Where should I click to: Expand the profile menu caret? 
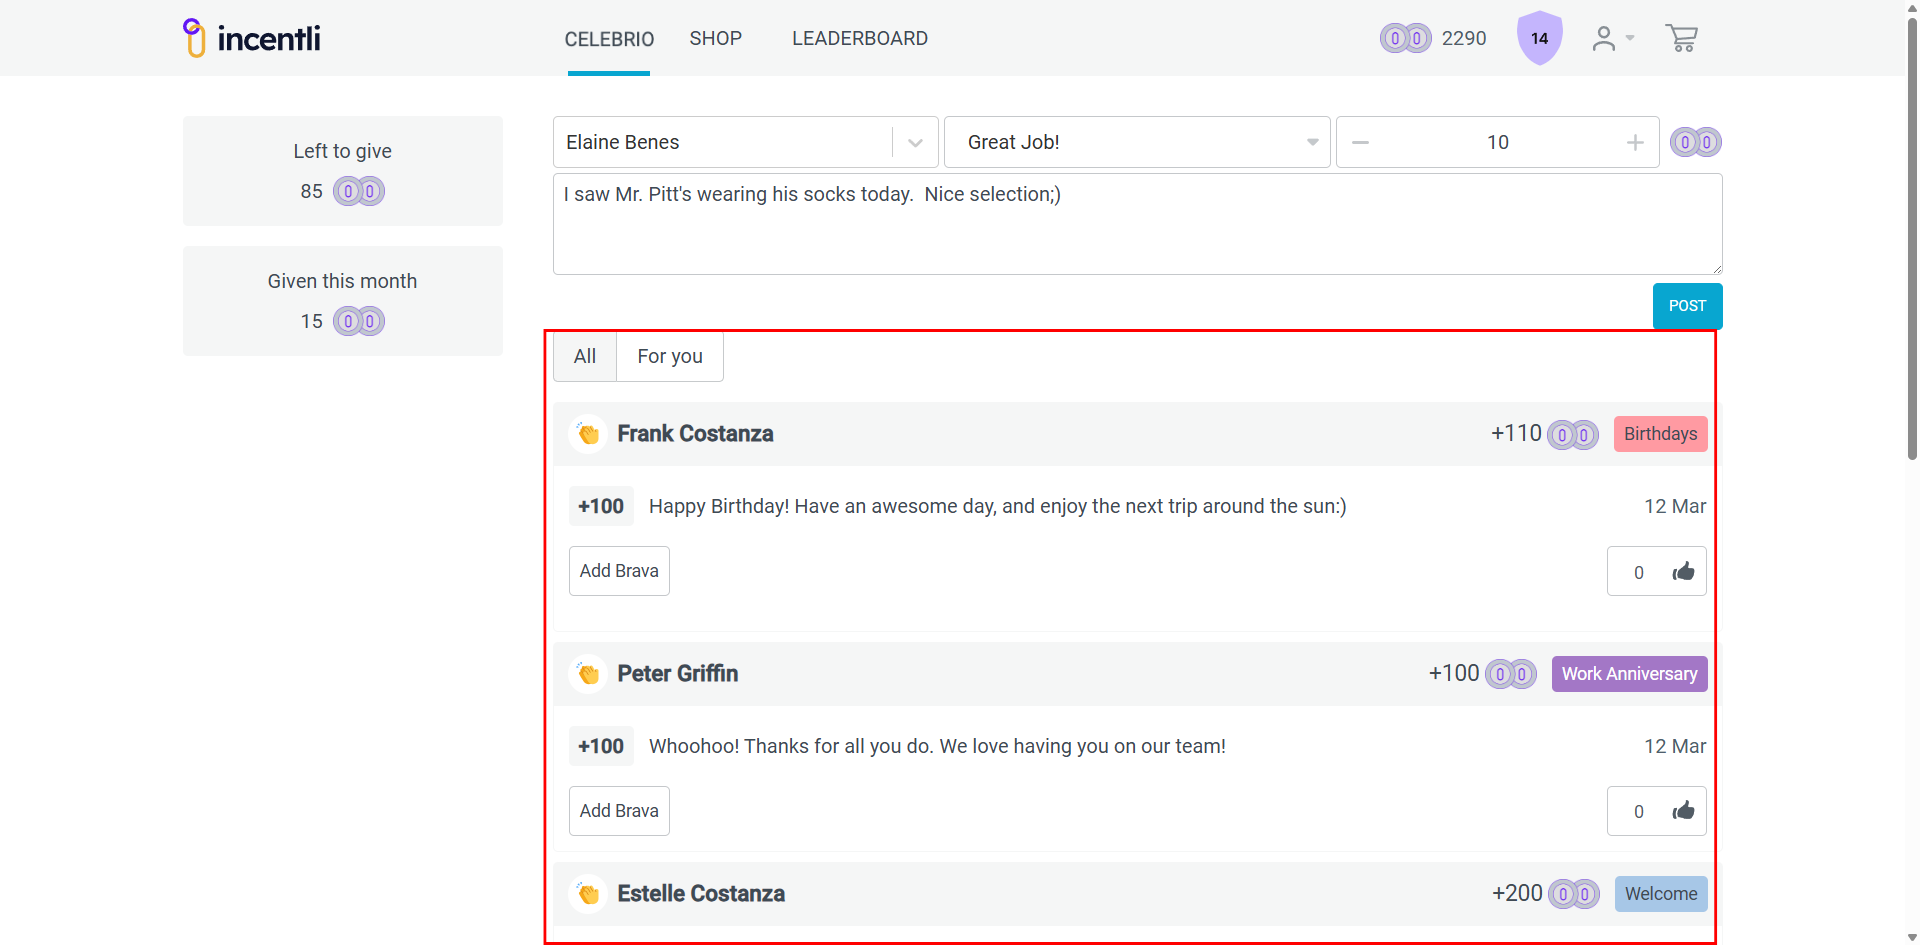coord(1630,38)
